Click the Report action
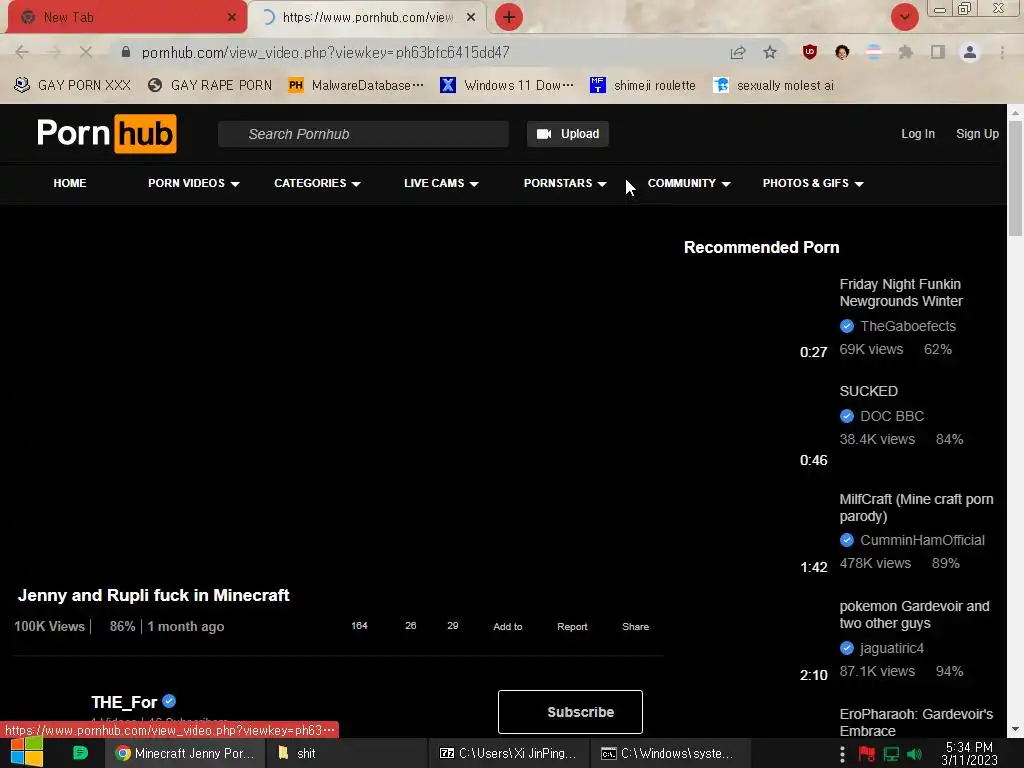The width and height of the screenshot is (1024, 768). (x=572, y=626)
